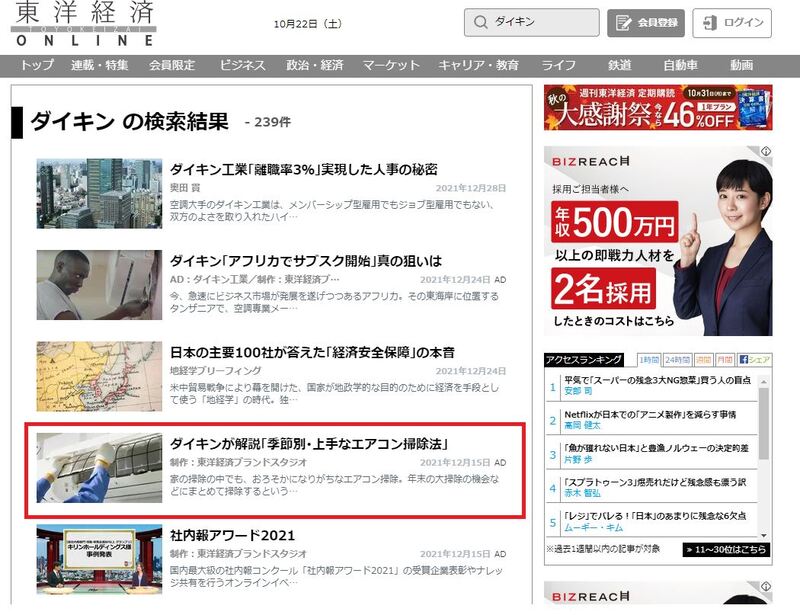The height and width of the screenshot is (615, 800).
Task: Open ranking article 「スプラトゥーン3」爆売れ
Action: click(655, 482)
